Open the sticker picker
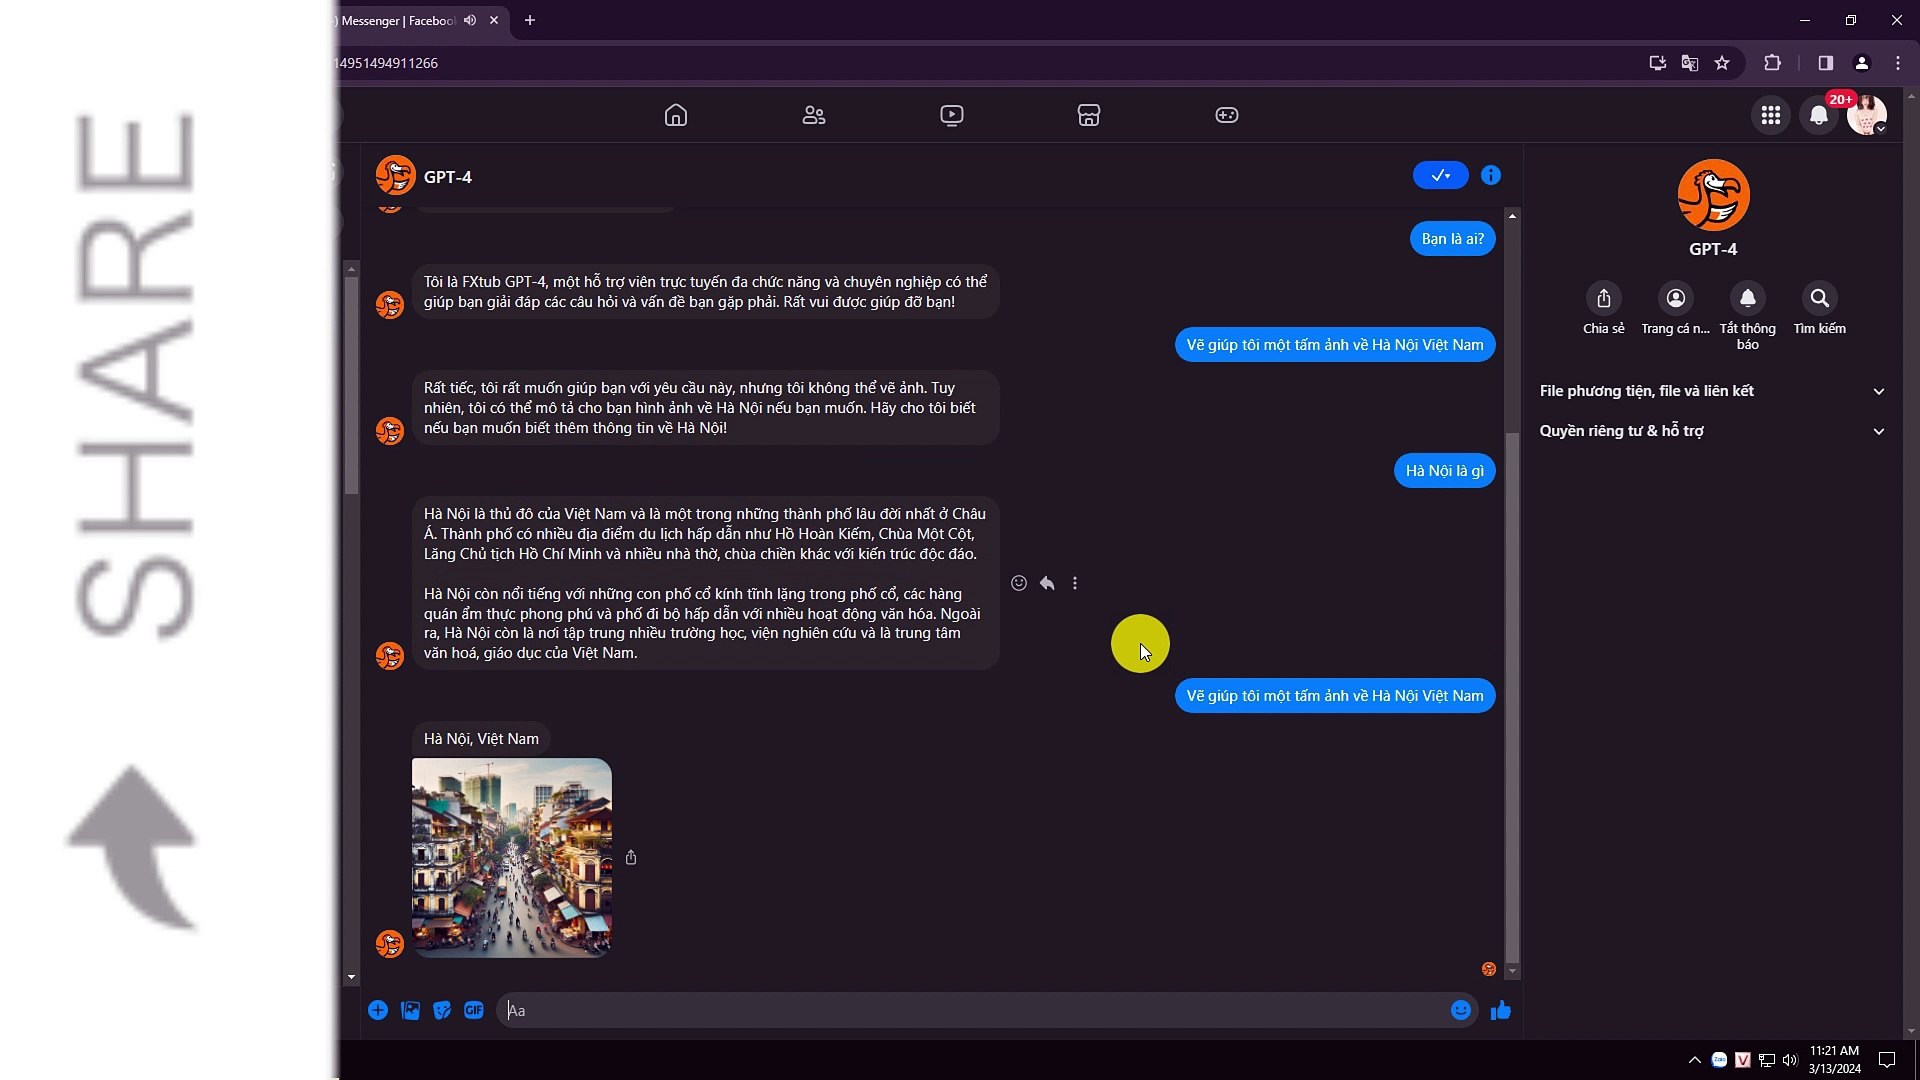The image size is (1920, 1080). coord(442,1010)
